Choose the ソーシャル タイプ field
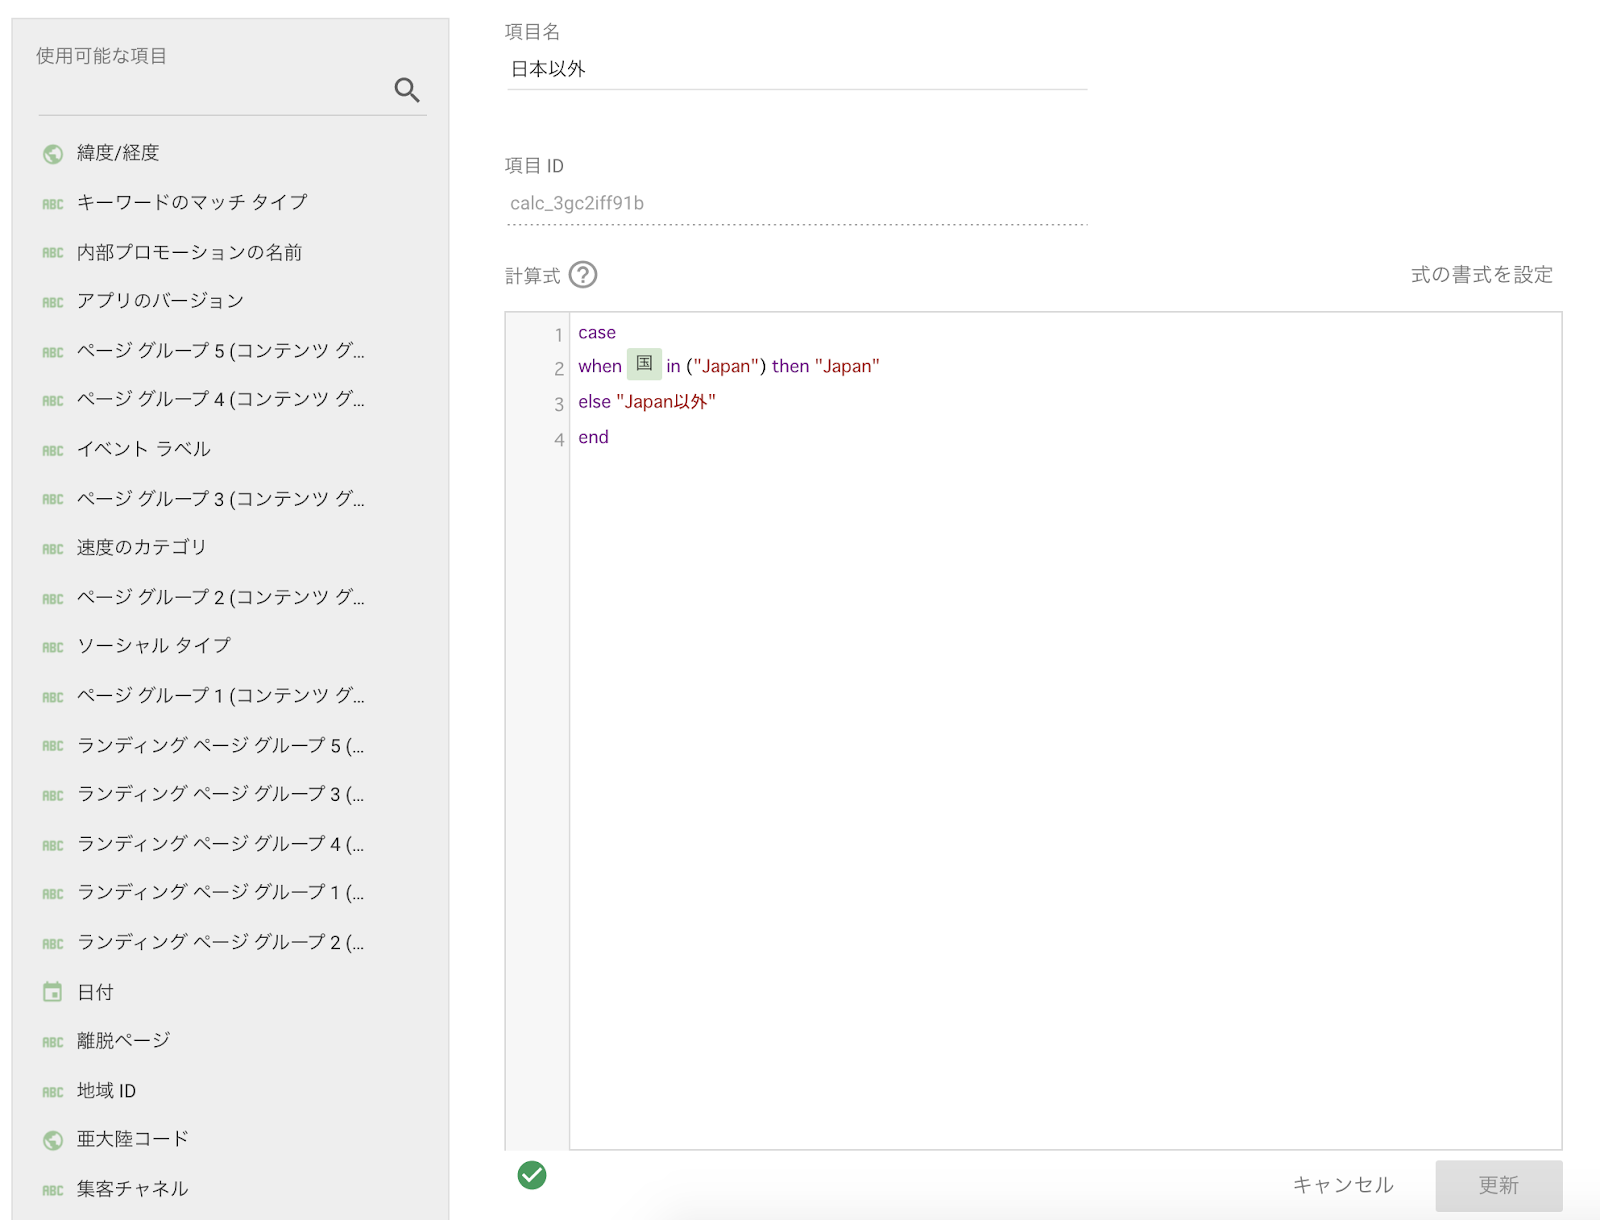The width and height of the screenshot is (1600, 1220). 154,646
